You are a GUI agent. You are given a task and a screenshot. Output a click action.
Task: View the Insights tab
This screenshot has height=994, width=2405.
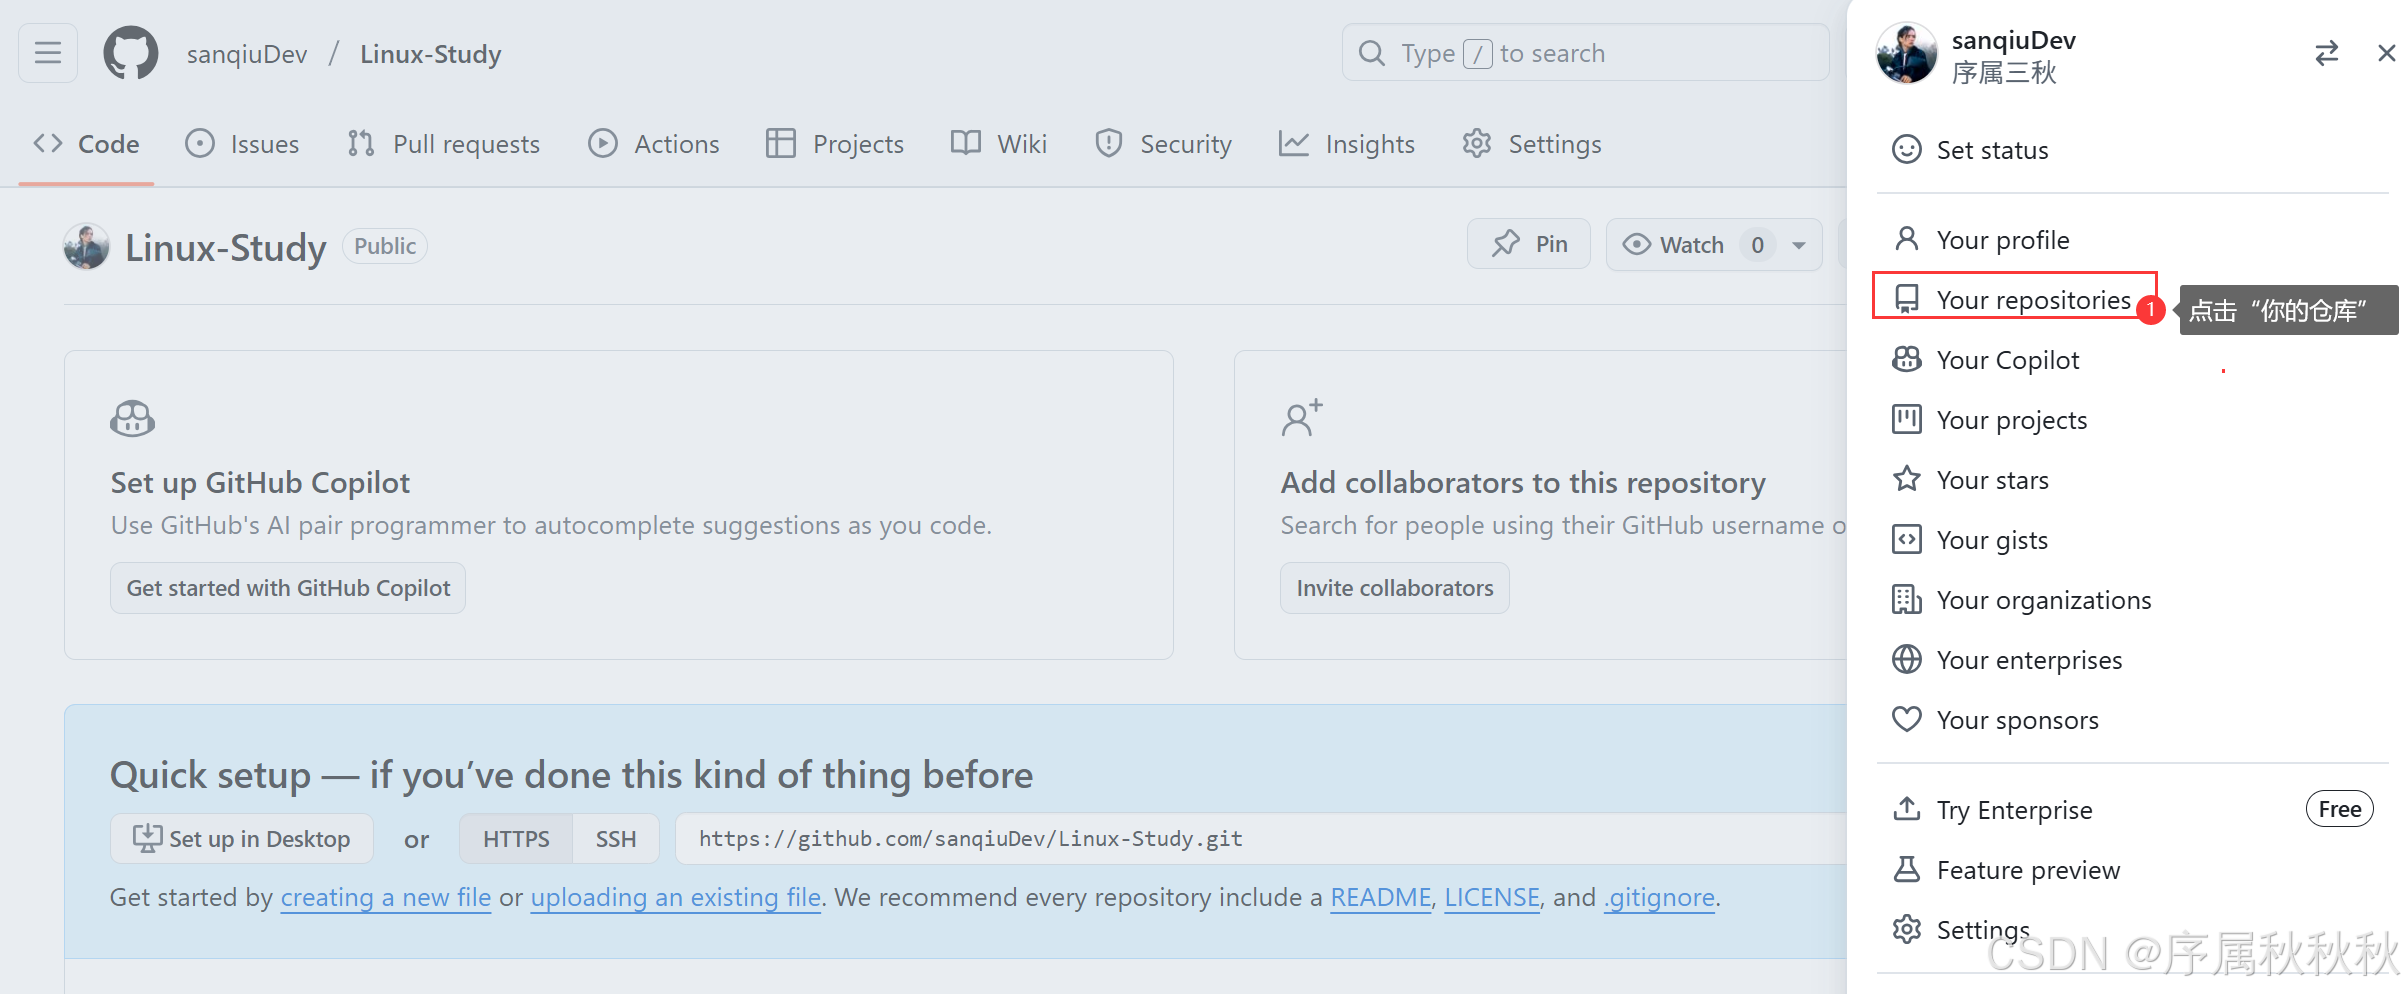coord(1347,144)
